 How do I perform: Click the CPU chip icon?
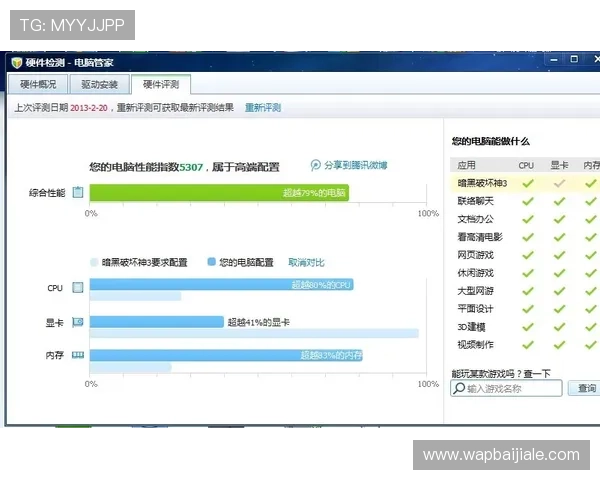78,287
